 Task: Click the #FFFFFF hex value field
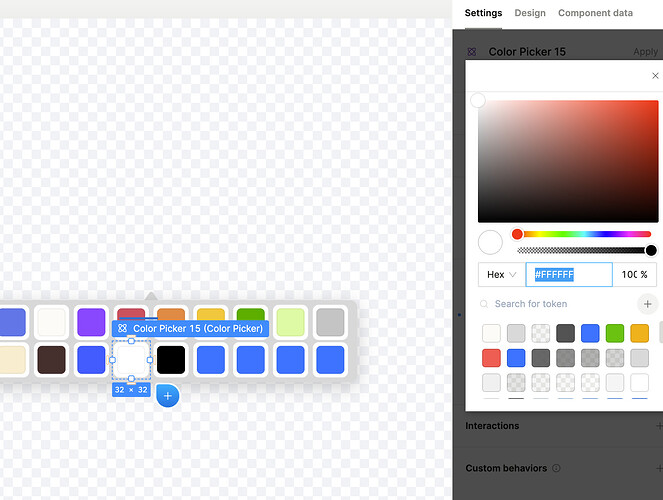[569, 275]
